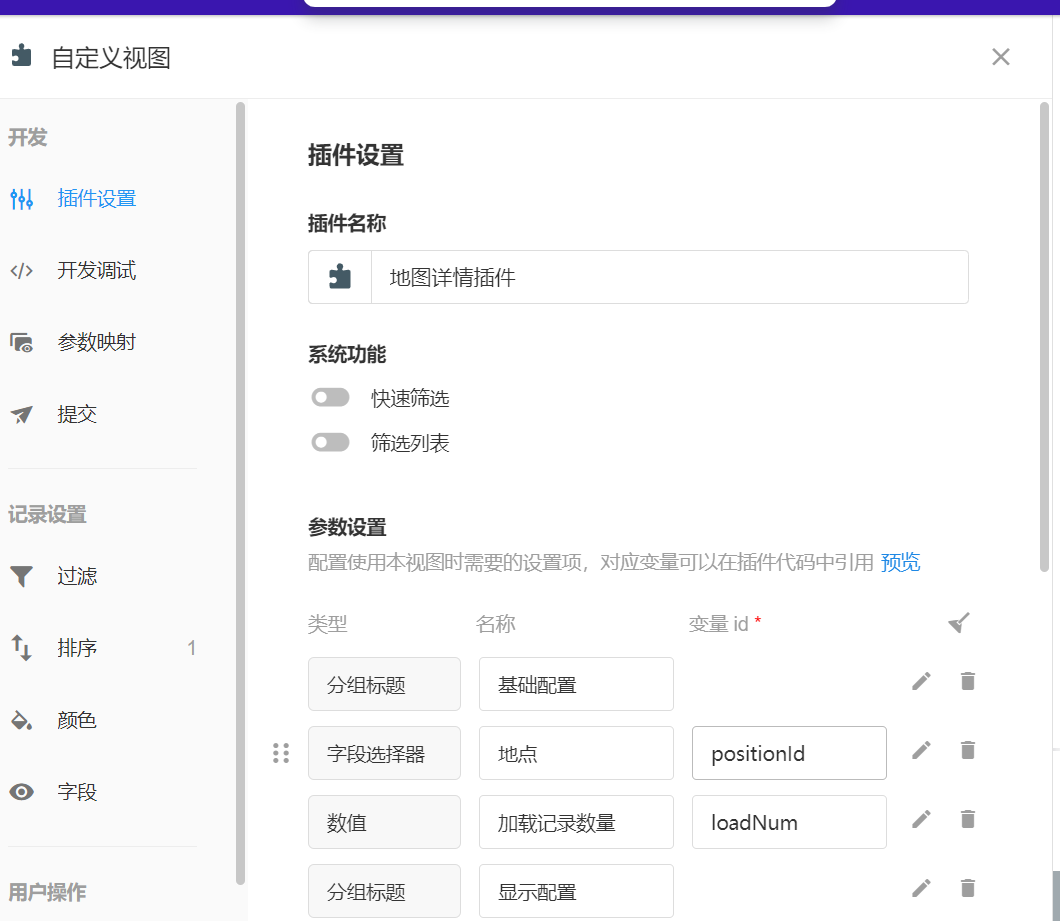Click the 预览 link

click(x=900, y=562)
